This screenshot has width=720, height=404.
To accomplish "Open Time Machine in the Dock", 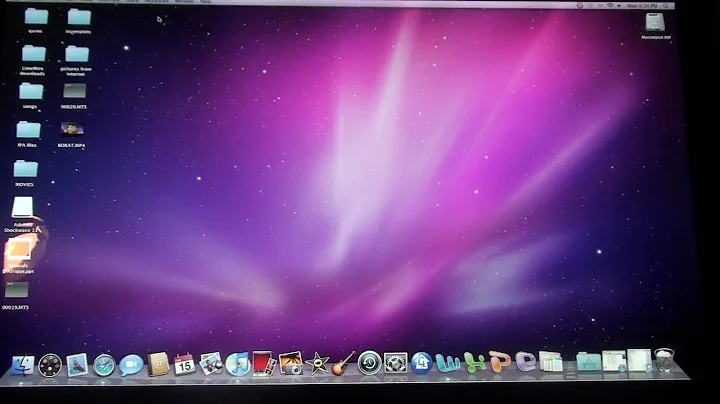I will pyautogui.click(x=370, y=363).
